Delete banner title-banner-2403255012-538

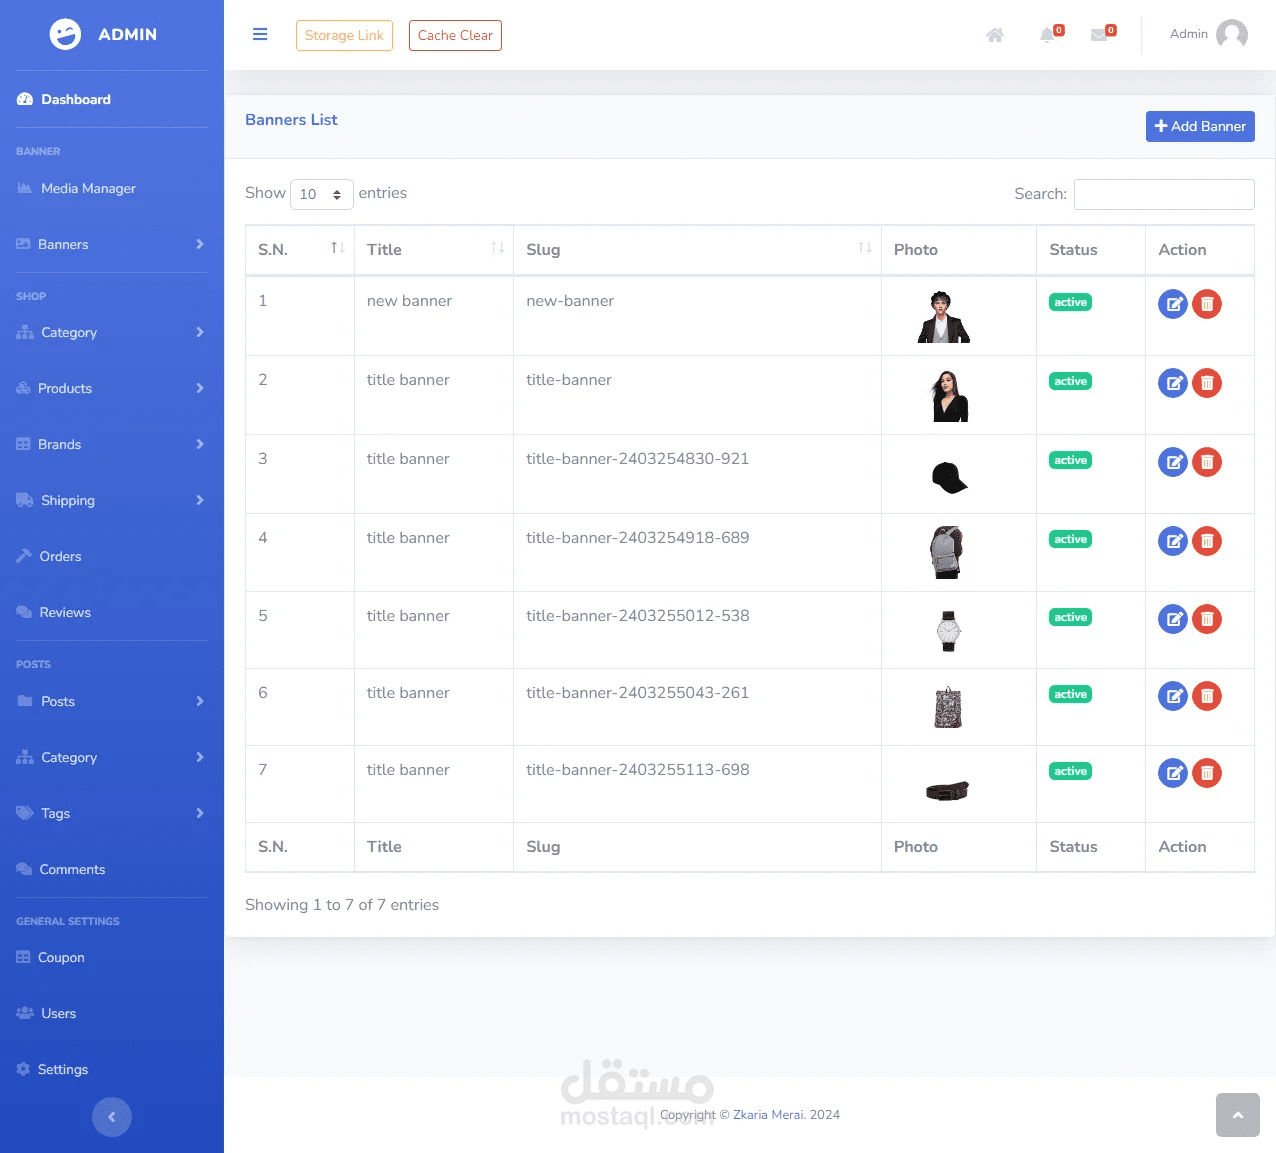pos(1207,619)
